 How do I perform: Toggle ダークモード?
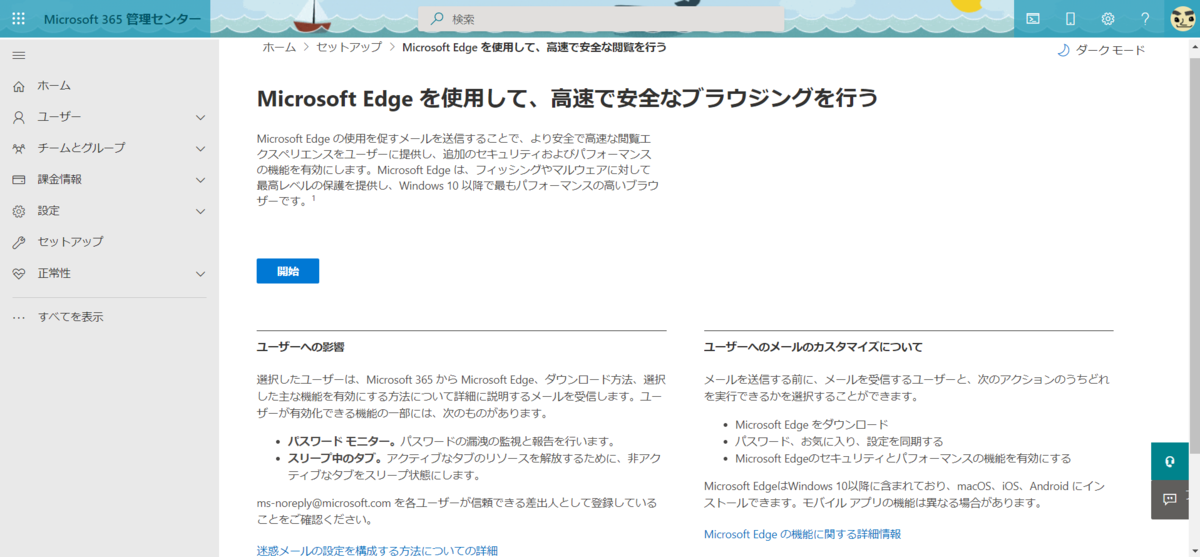(x=1110, y=50)
